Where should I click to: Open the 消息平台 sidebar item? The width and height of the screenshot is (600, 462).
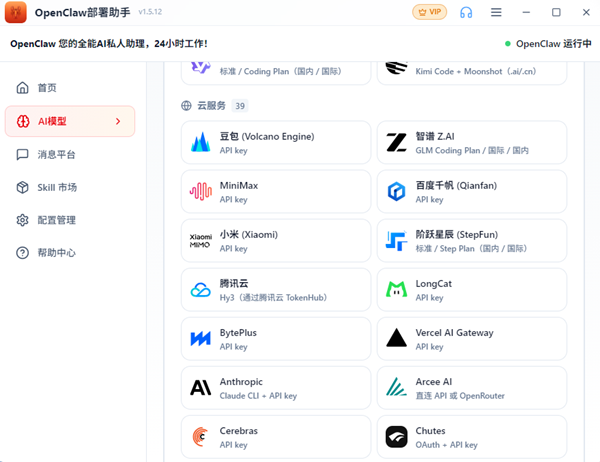pyautogui.click(x=70, y=155)
